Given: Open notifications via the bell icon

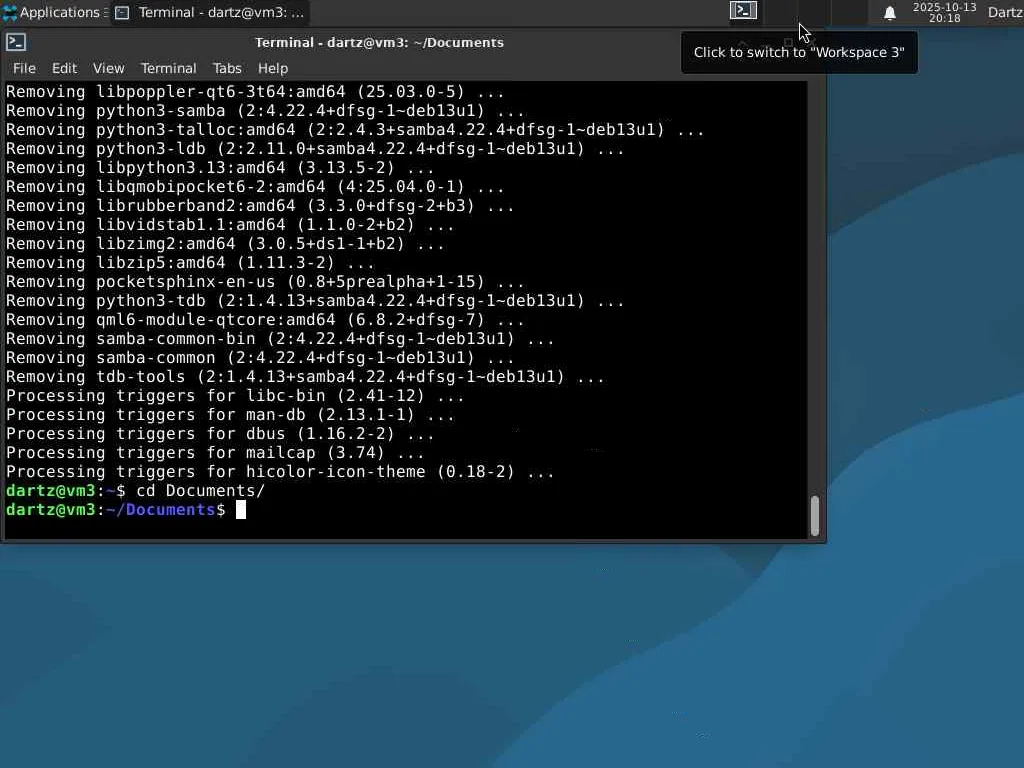Looking at the screenshot, I should (x=889, y=12).
